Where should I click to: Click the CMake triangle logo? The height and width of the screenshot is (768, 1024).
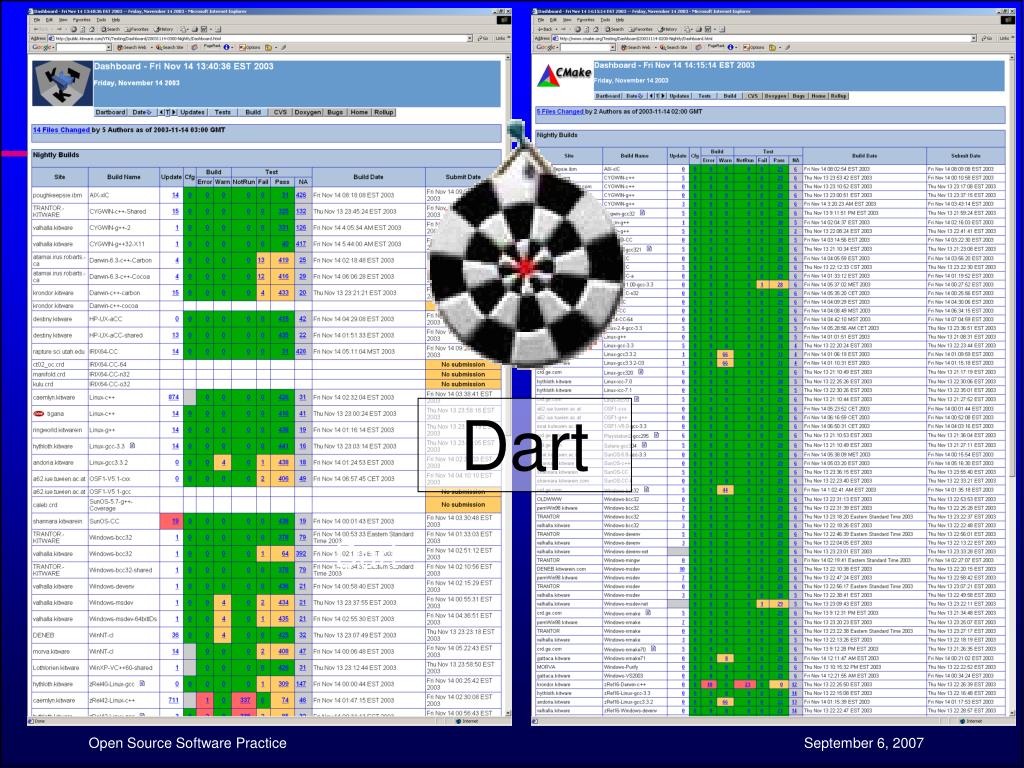(x=547, y=76)
